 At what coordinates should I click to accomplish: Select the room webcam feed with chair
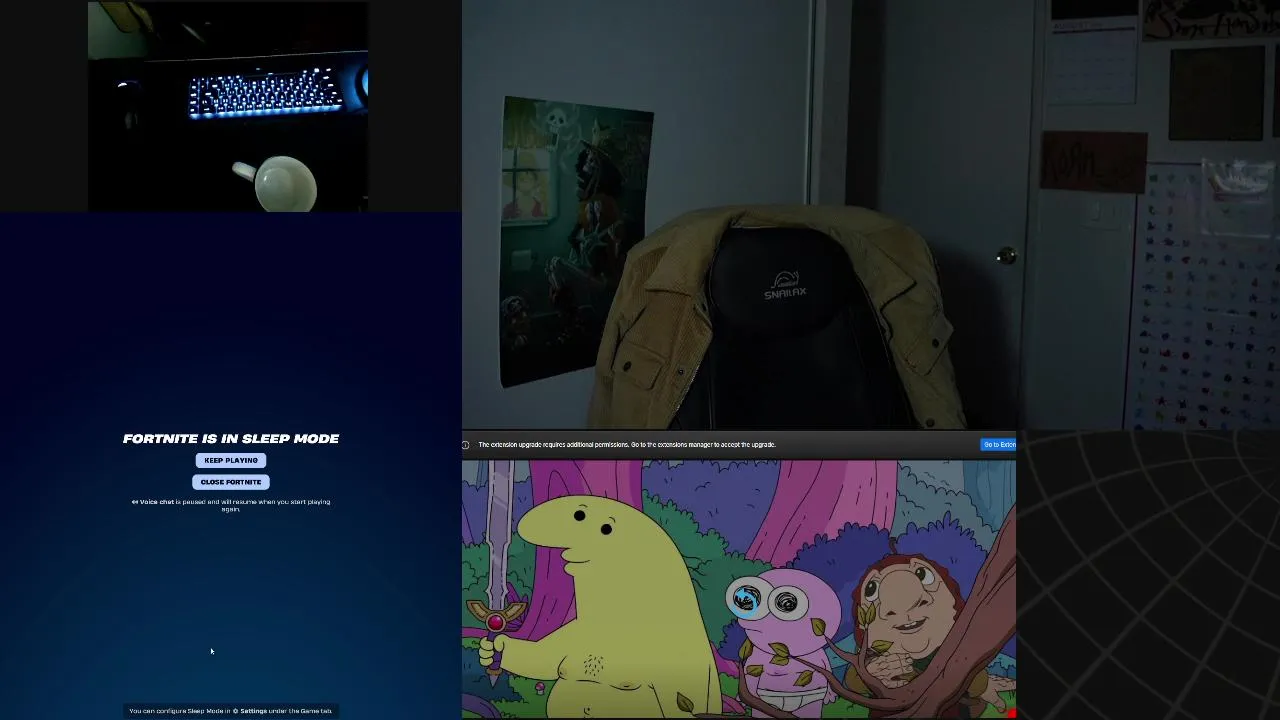[871, 215]
